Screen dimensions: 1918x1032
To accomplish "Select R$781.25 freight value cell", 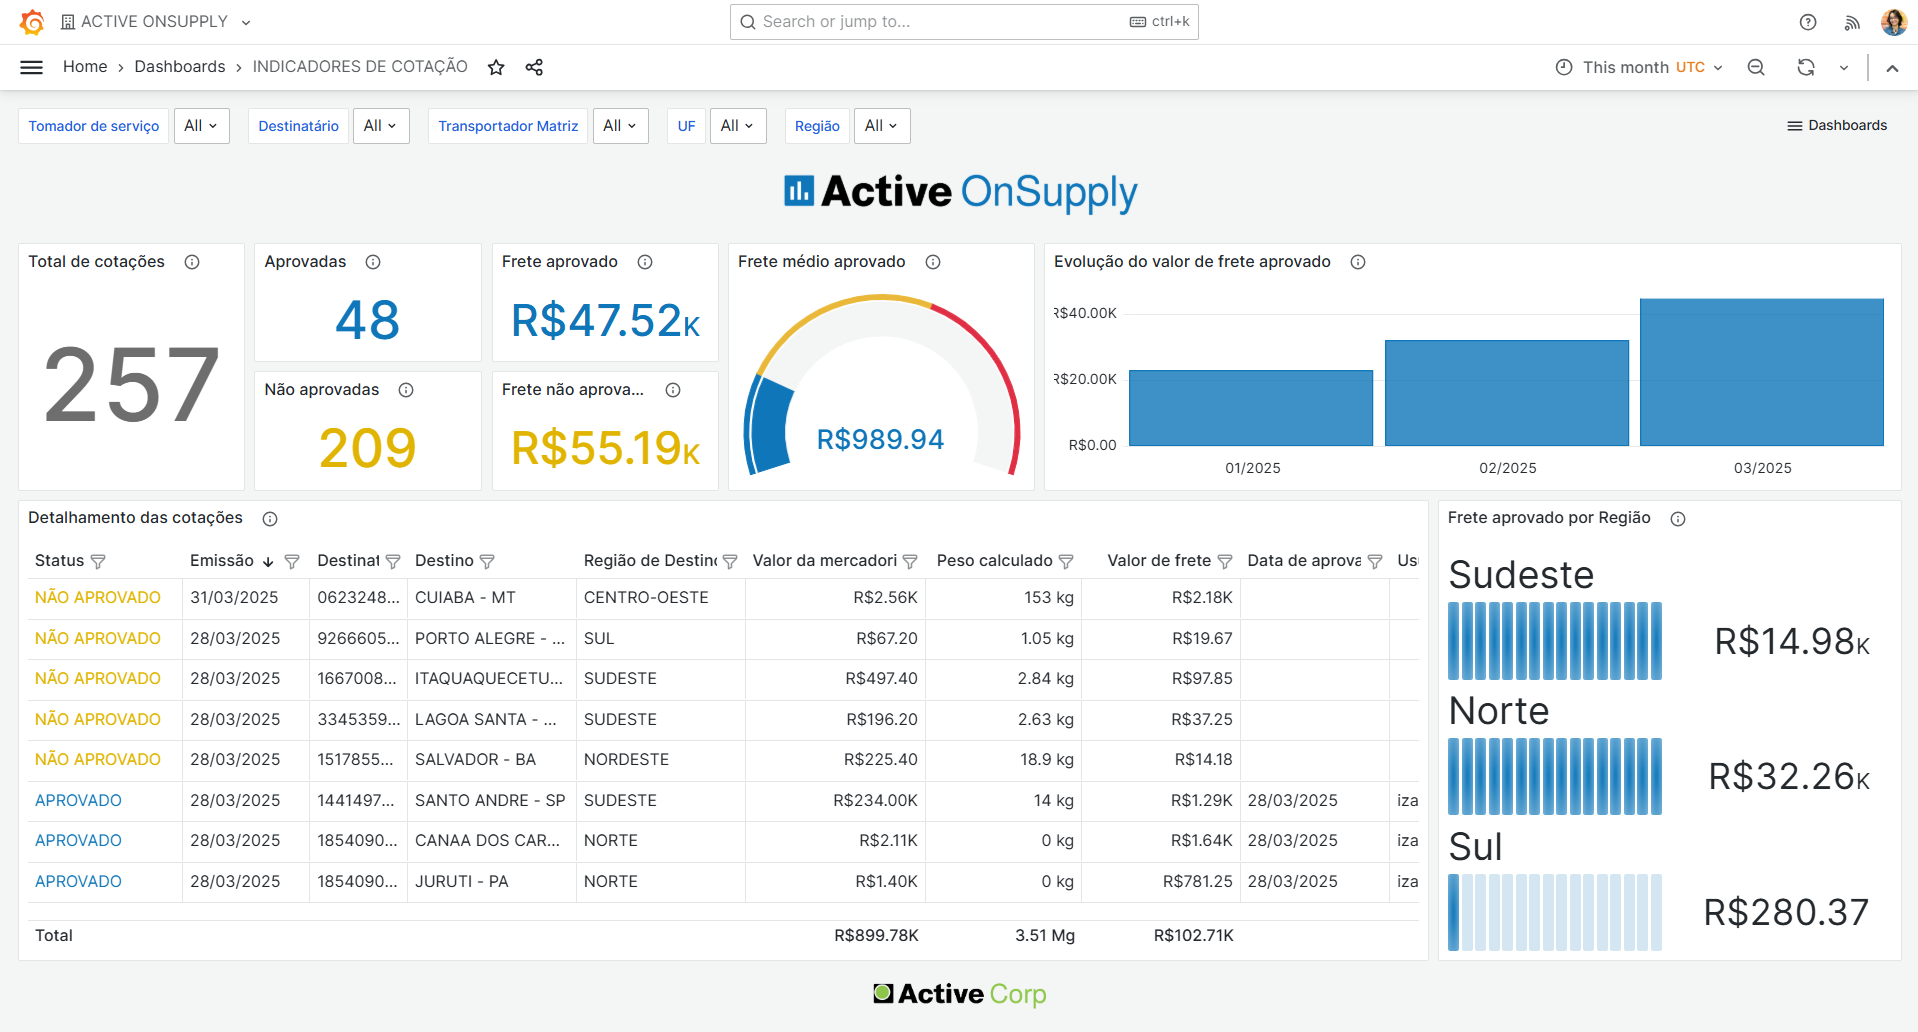I will tap(1160, 882).
